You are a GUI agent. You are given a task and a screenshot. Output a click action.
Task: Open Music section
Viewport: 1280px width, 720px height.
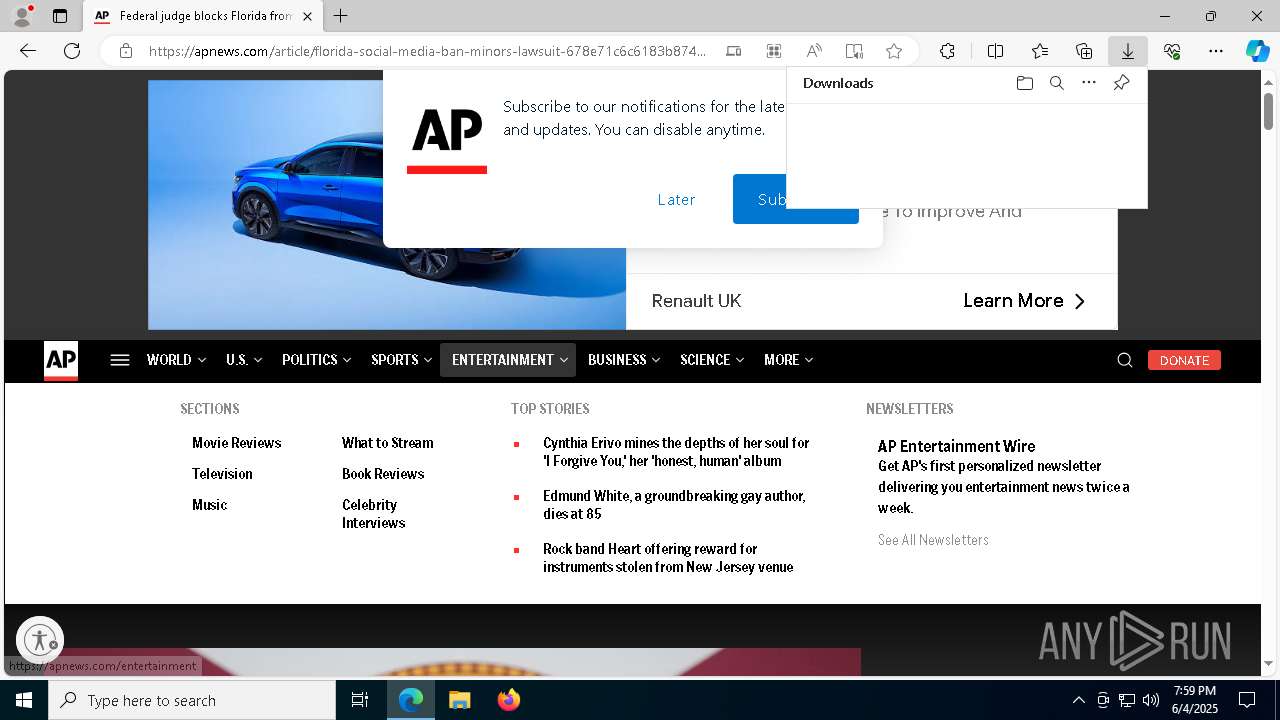(209, 505)
